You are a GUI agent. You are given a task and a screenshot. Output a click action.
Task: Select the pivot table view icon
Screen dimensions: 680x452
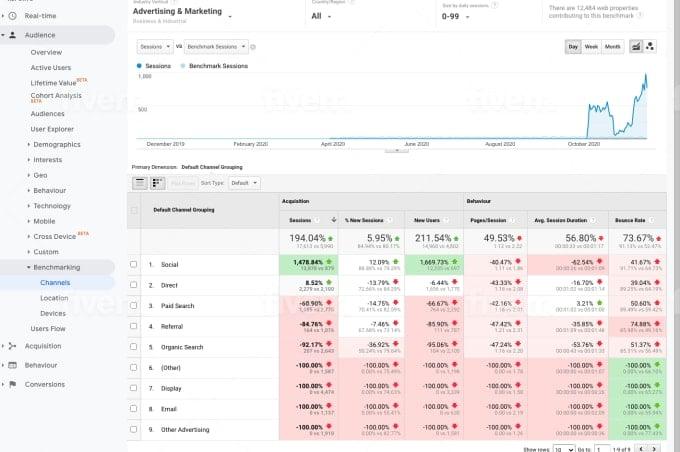[157, 183]
